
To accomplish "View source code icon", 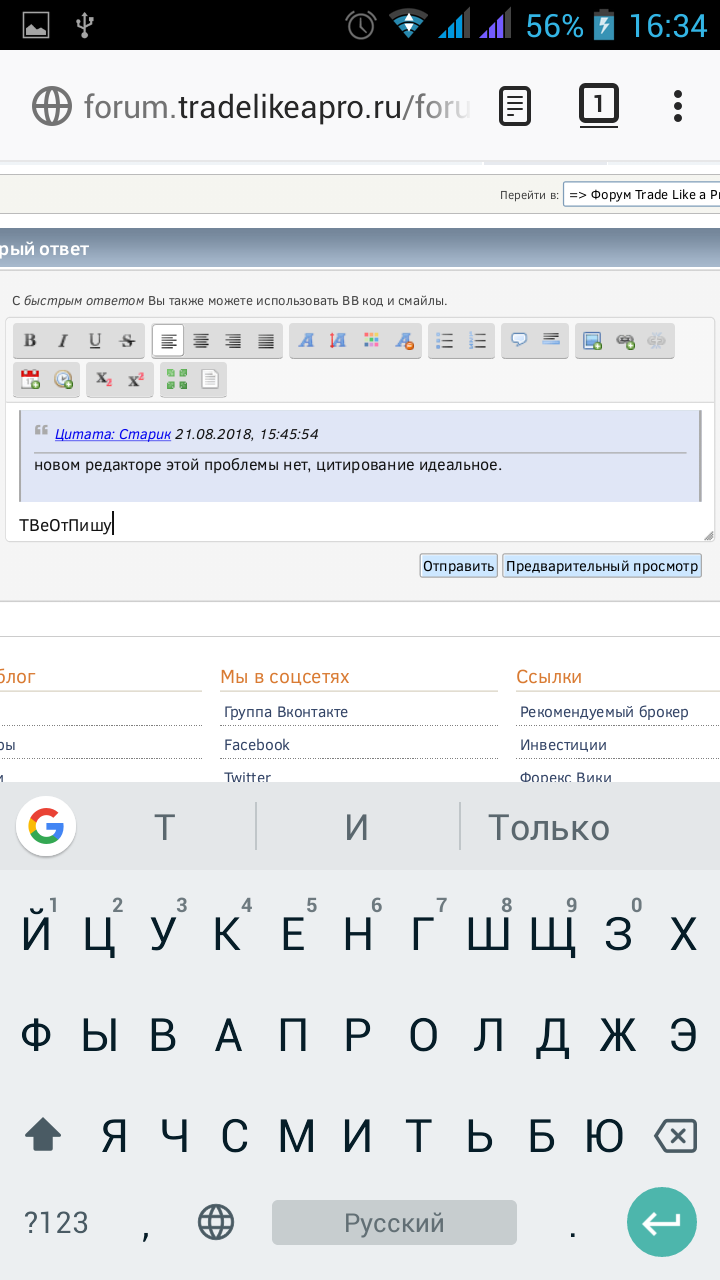I will (209, 379).
